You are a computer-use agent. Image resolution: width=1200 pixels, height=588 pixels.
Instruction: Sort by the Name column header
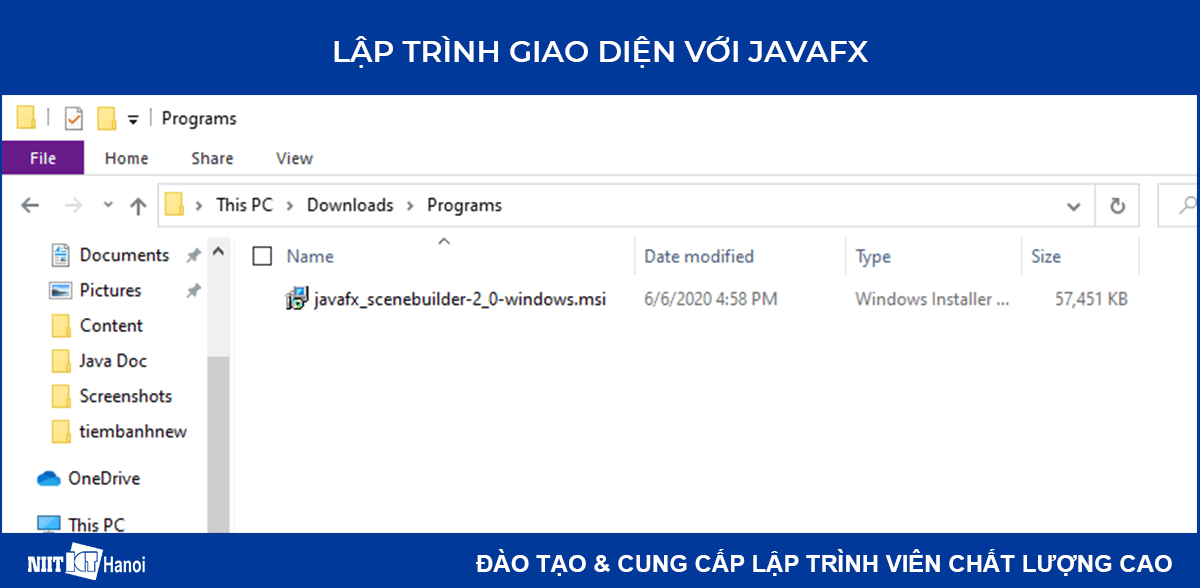(x=310, y=256)
